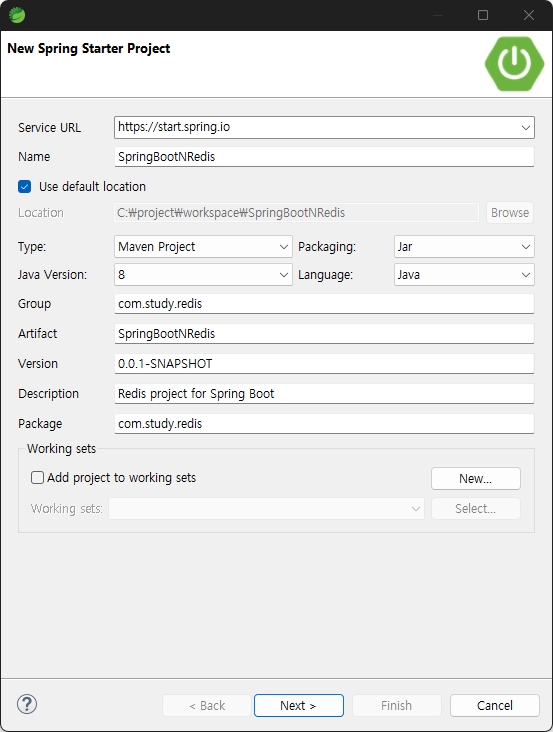Open the Type dropdown showing Maven Project
553x732 pixels.
203,246
